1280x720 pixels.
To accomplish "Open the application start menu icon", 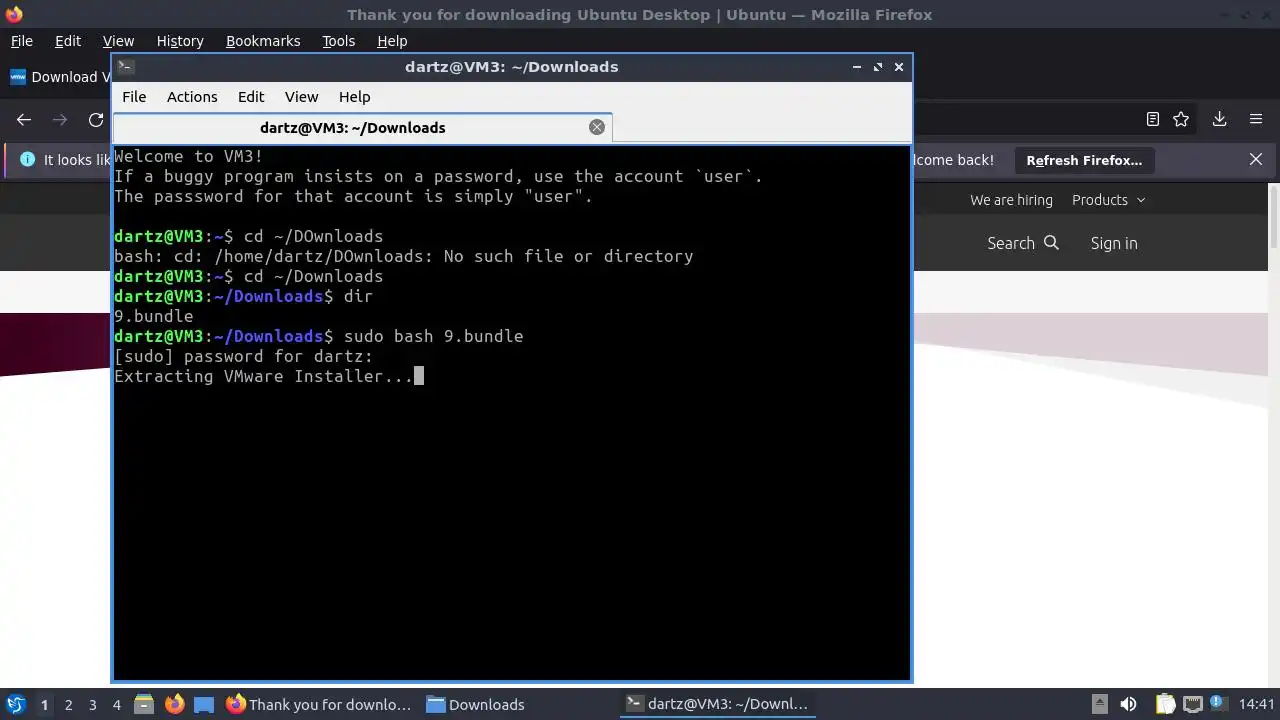I will click(x=16, y=704).
